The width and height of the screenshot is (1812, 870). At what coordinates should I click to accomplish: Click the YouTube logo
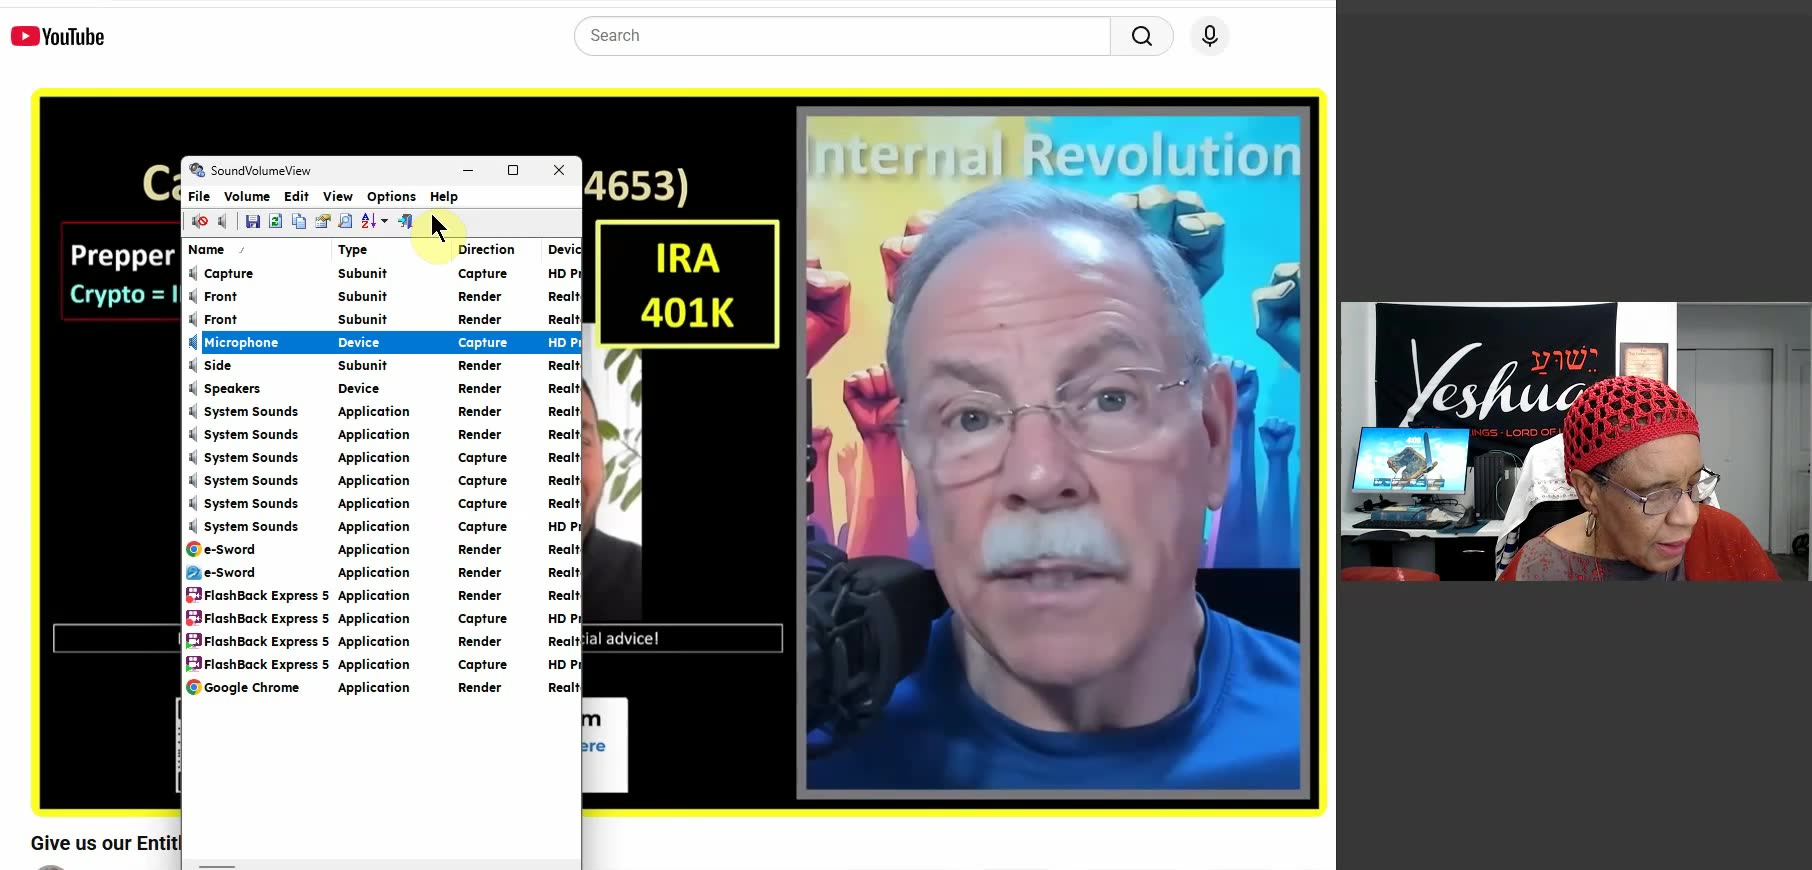[x=58, y=37]
